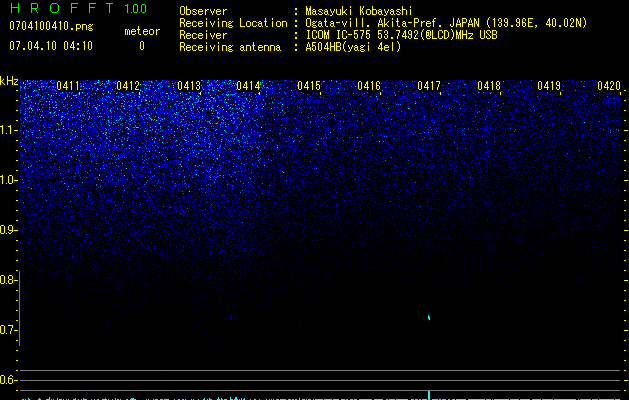Click the 0414 time marker
Viewport: 629px width, 400px height.
[248, 86]
